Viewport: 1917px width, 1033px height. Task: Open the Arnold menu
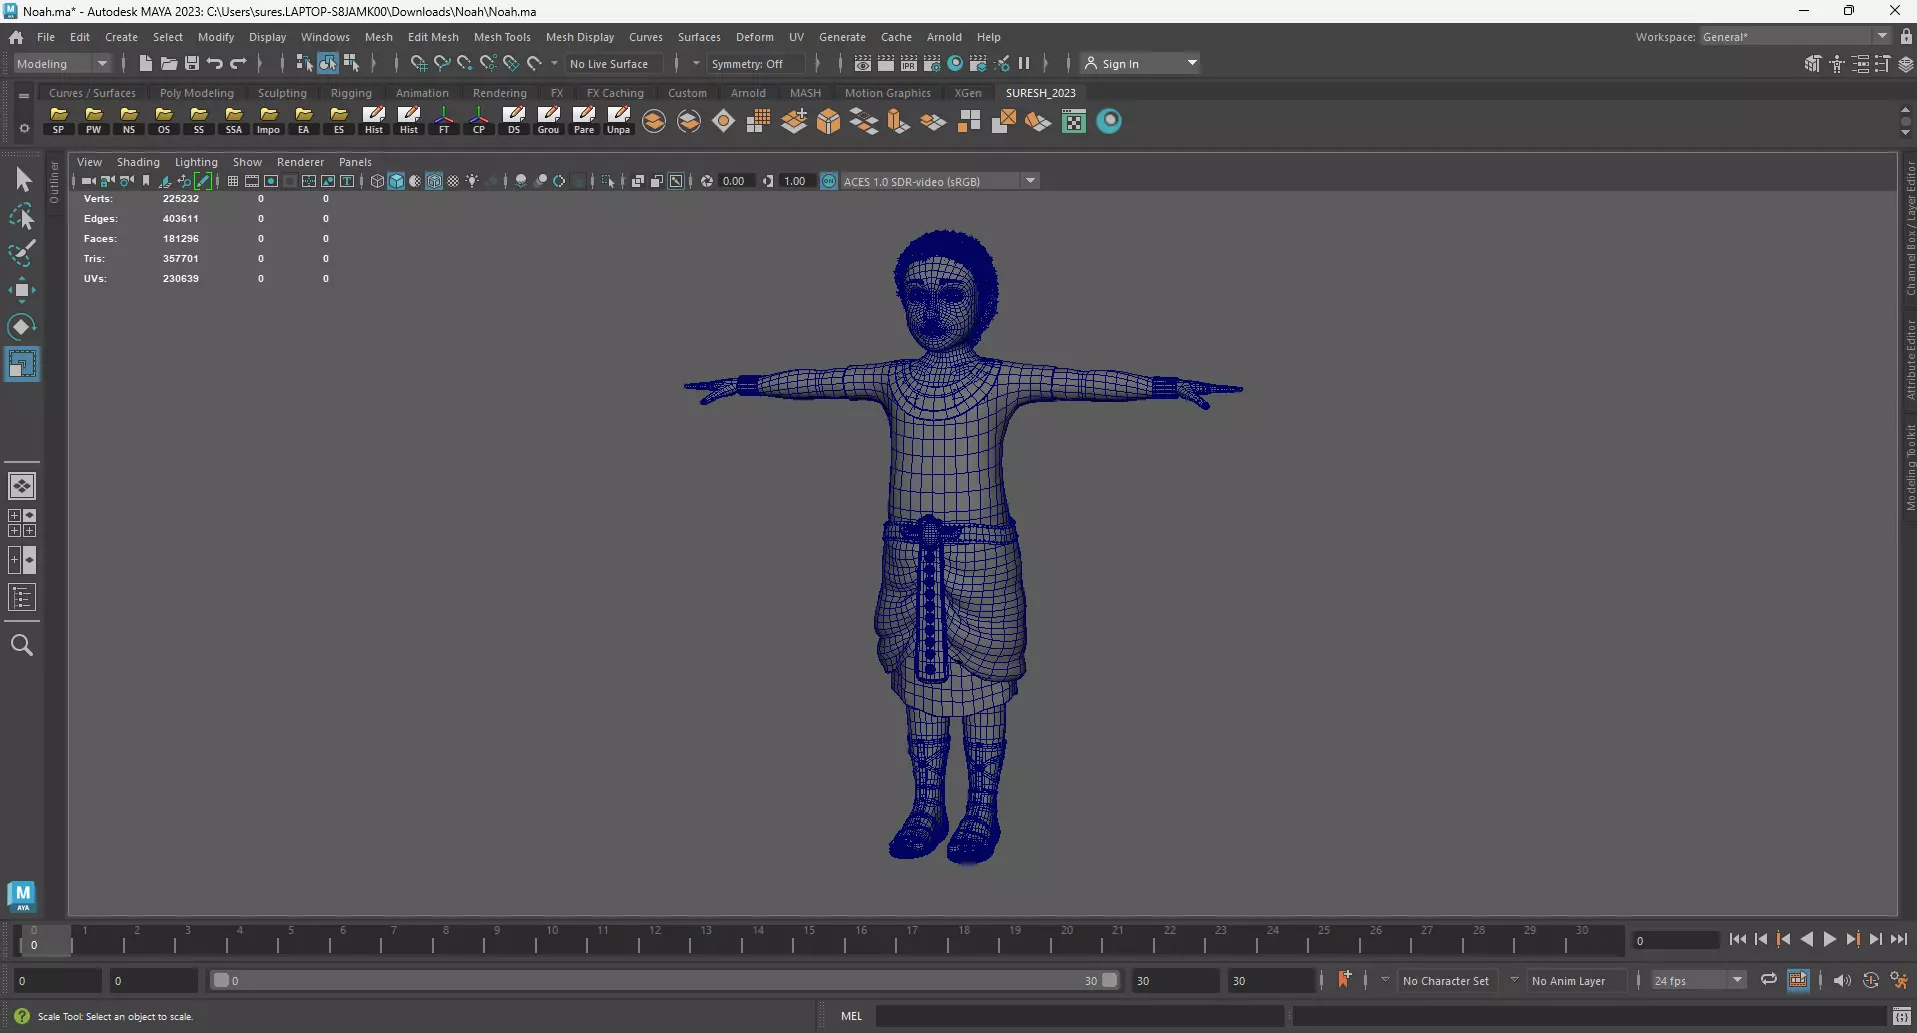944,37
